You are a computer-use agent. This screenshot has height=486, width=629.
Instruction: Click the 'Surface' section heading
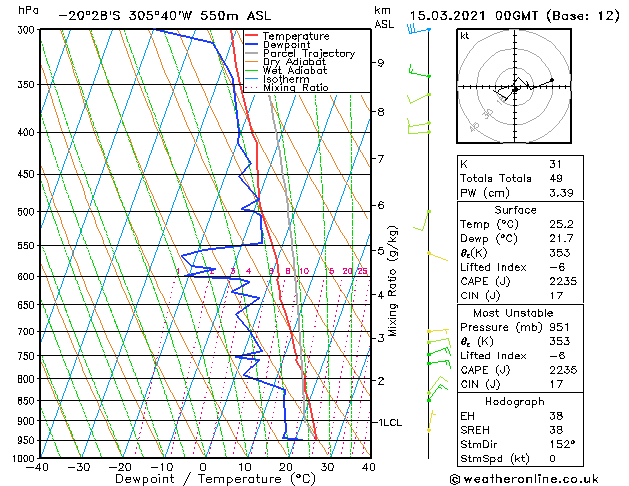click(x=515, y=210)
